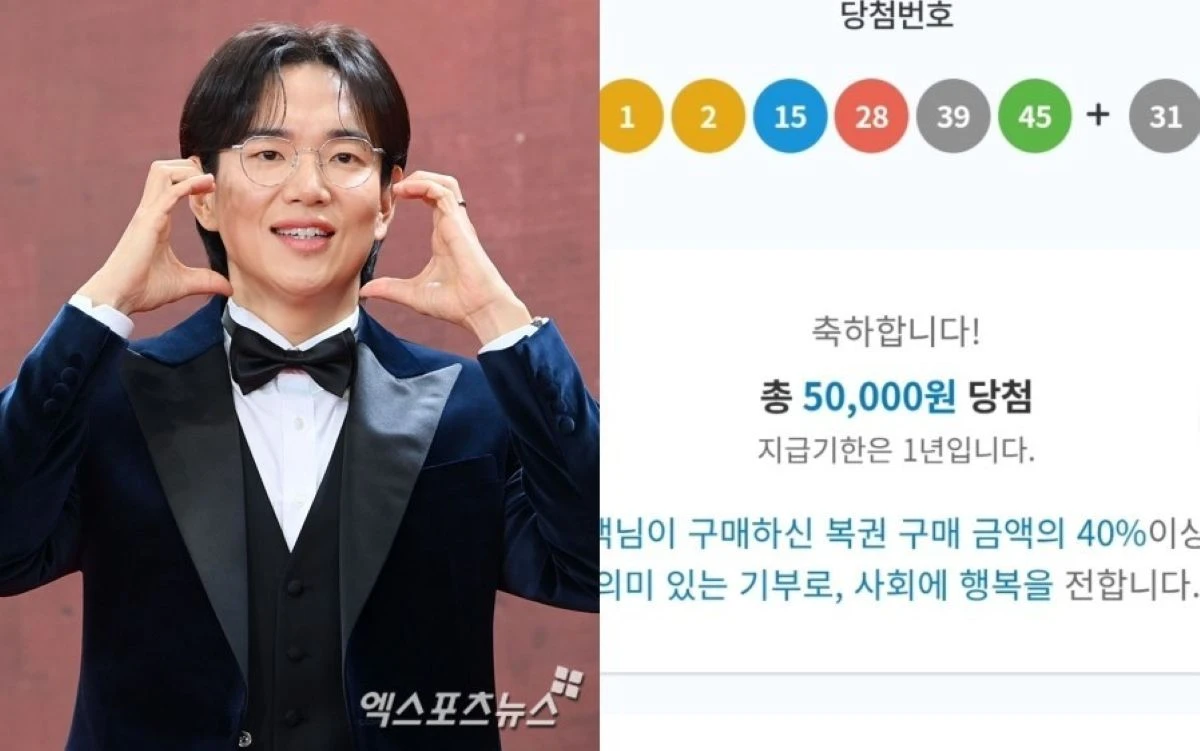Image resolution: width=1200 pixels, height=751 pixels.
Task: Select the blue ball number 15
Action: (x=790, y=117)
